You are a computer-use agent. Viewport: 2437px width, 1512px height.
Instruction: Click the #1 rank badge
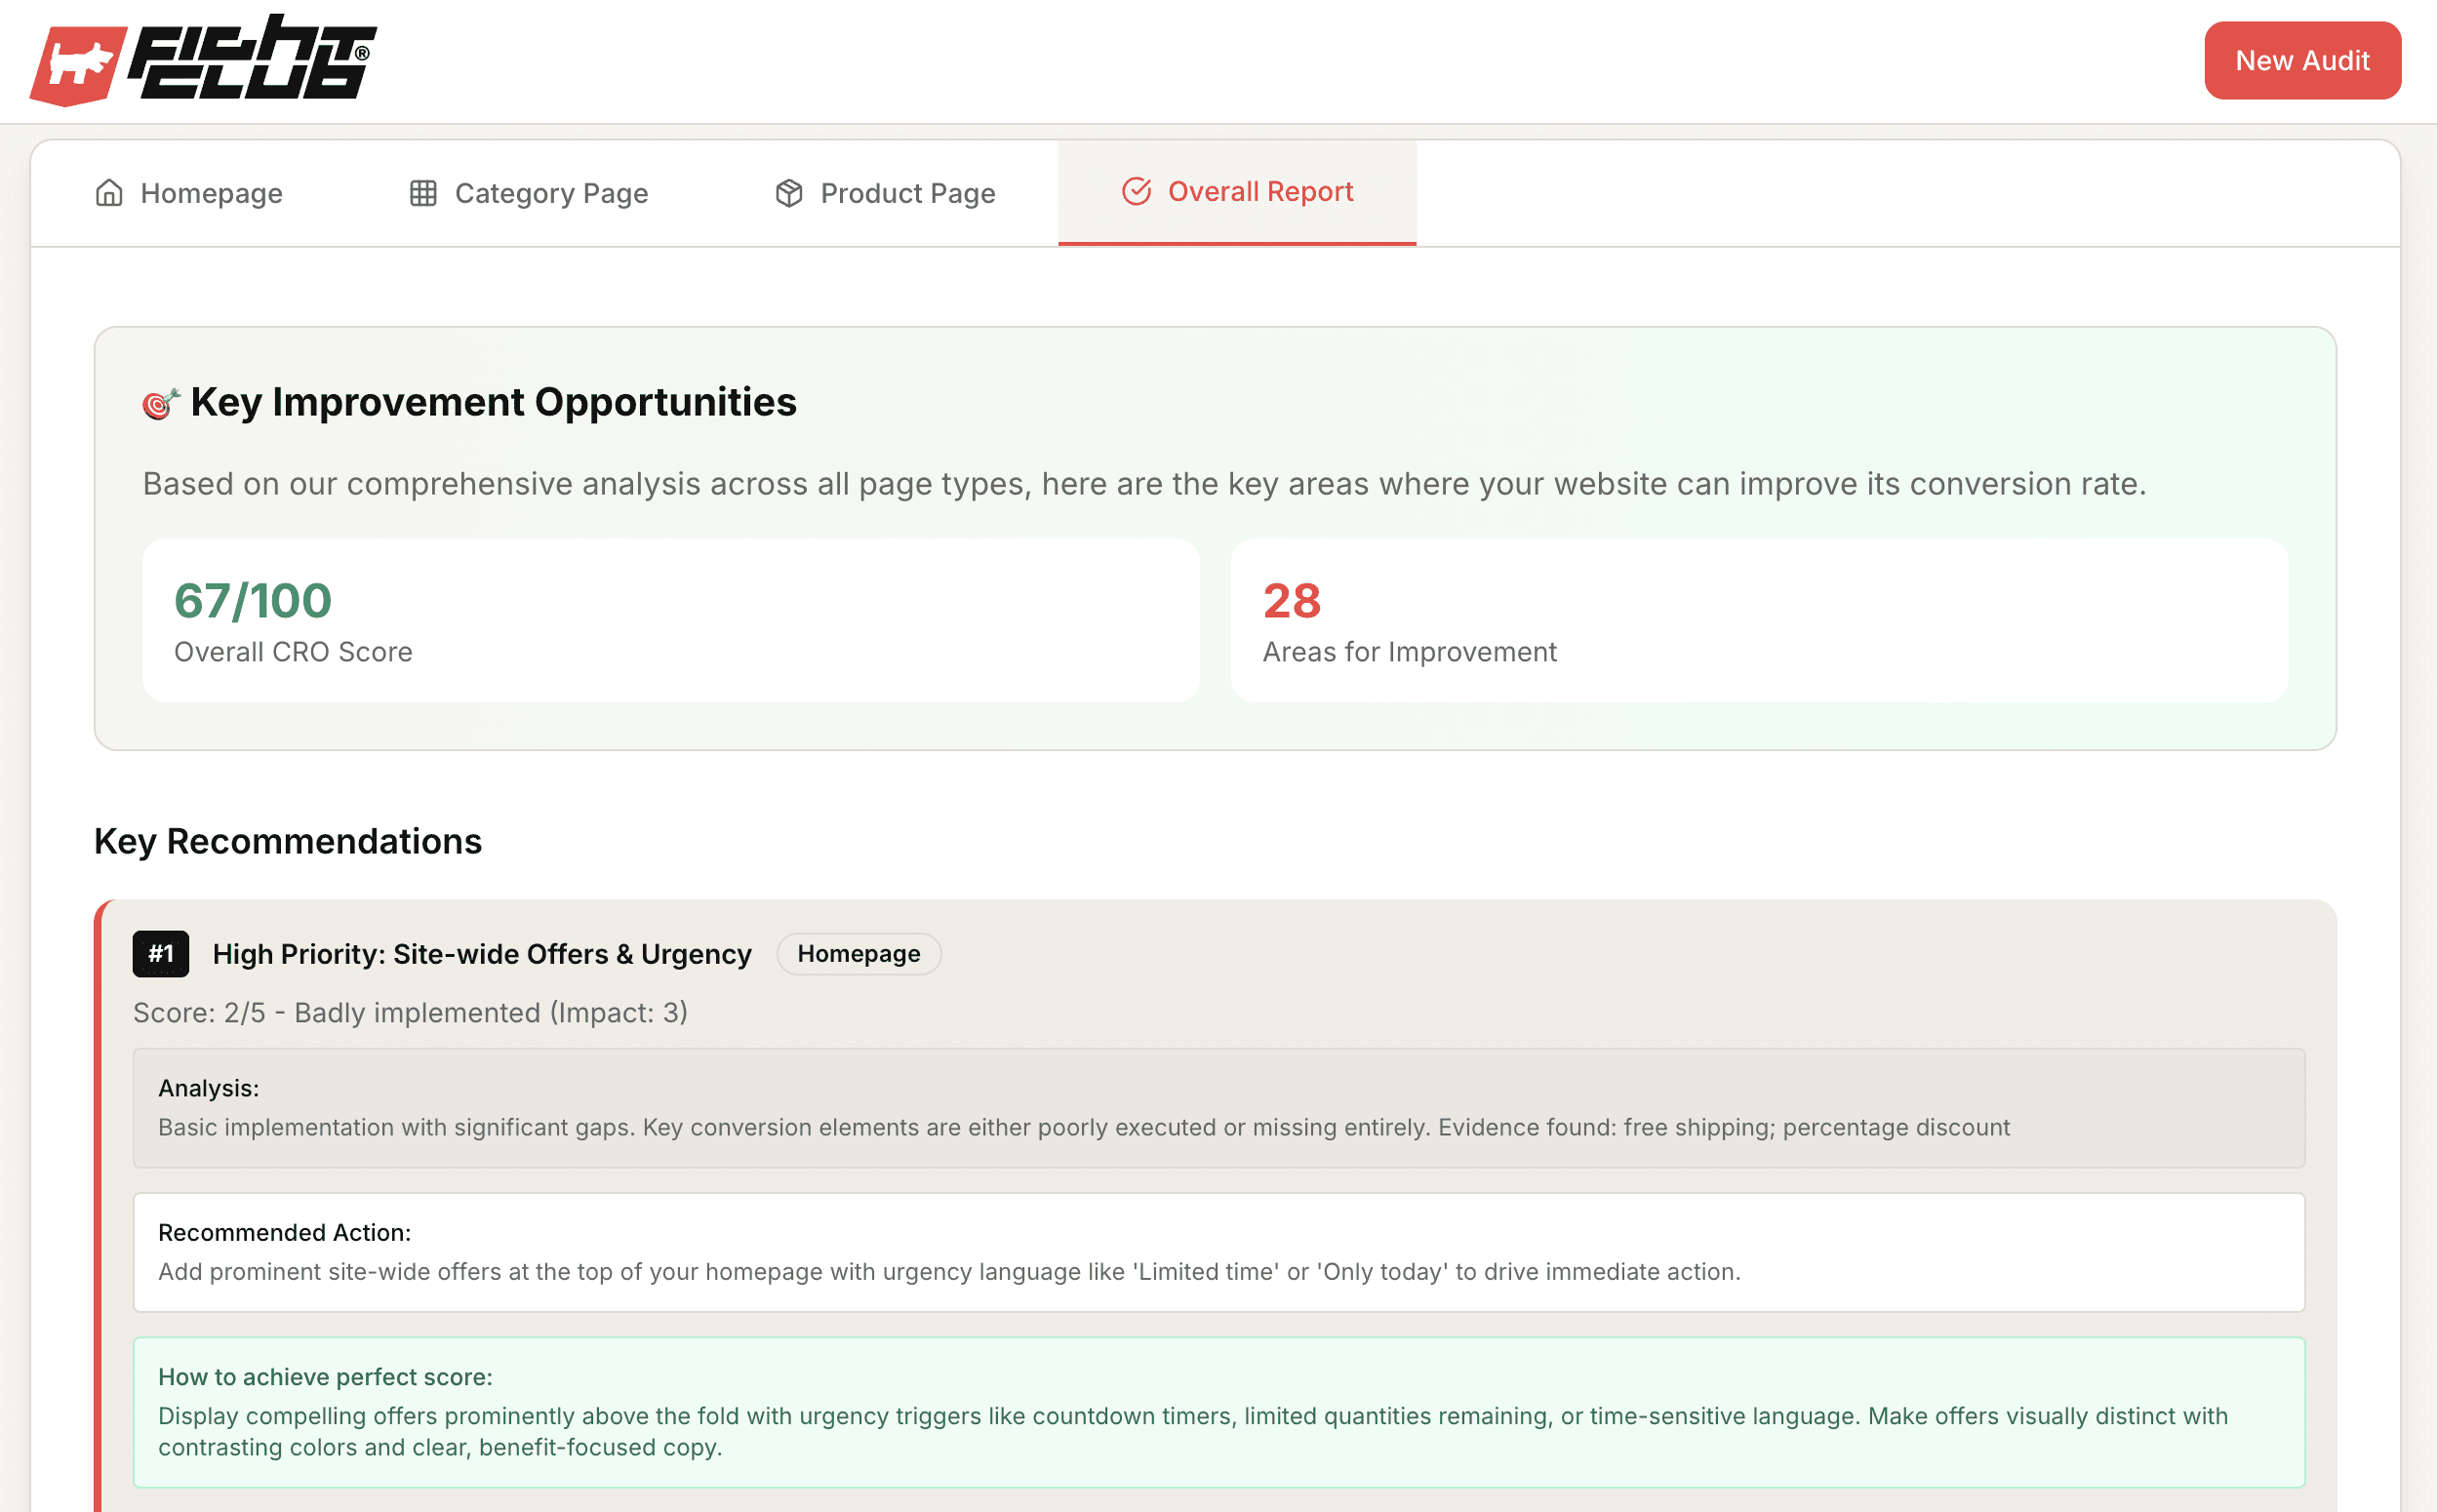[x=161, y=954]
